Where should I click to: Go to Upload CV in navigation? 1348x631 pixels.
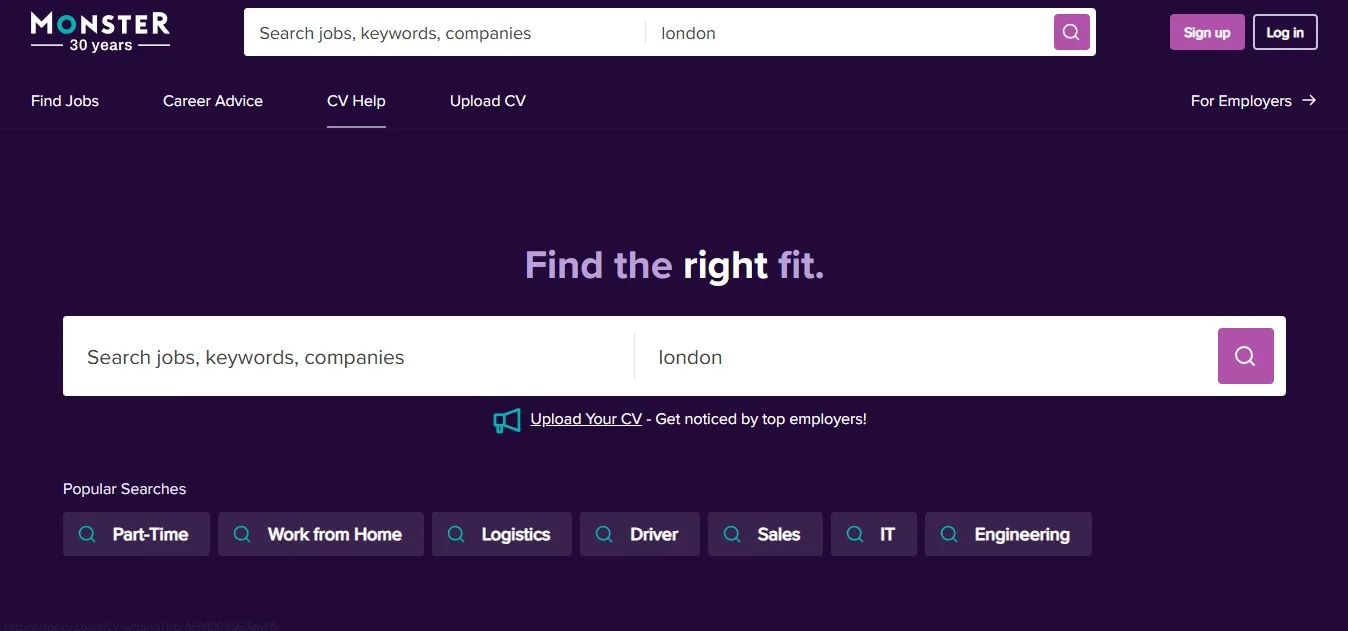coord(488,101)
